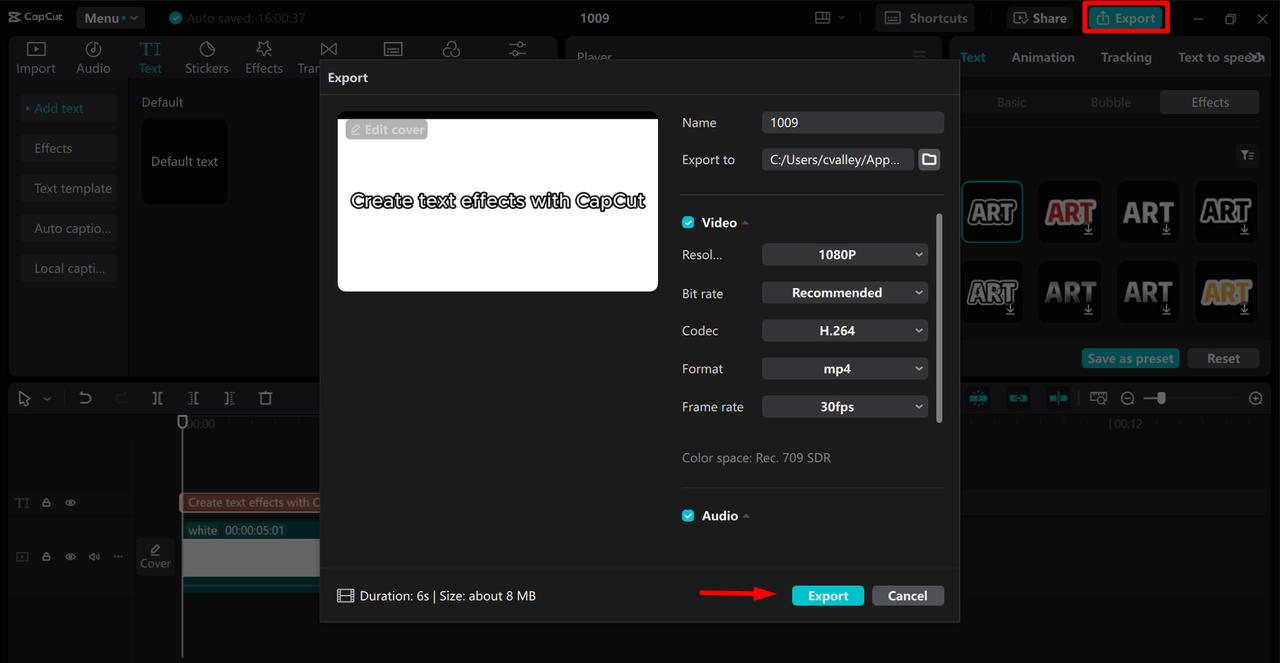1280x663 pixels.
Task: Click the split clip icon
Action: [x=157, y=398]
